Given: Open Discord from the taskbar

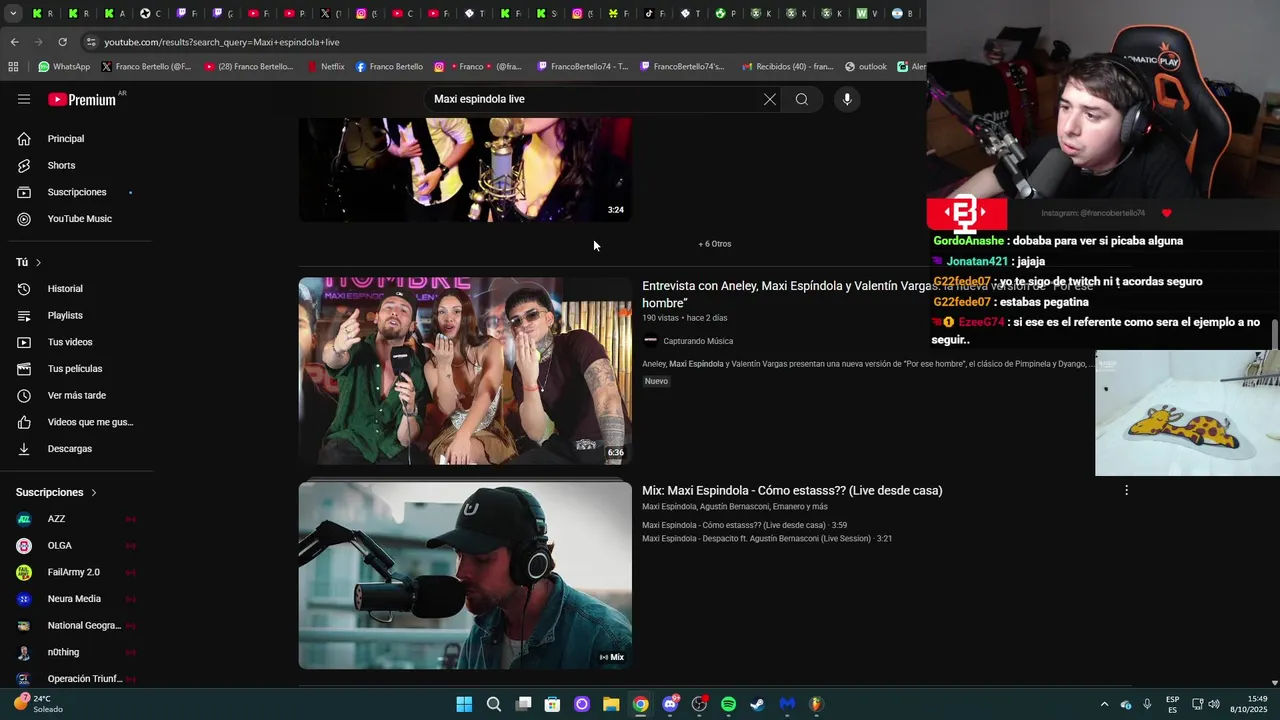Looking at the screenshot, I should point(670,704).
